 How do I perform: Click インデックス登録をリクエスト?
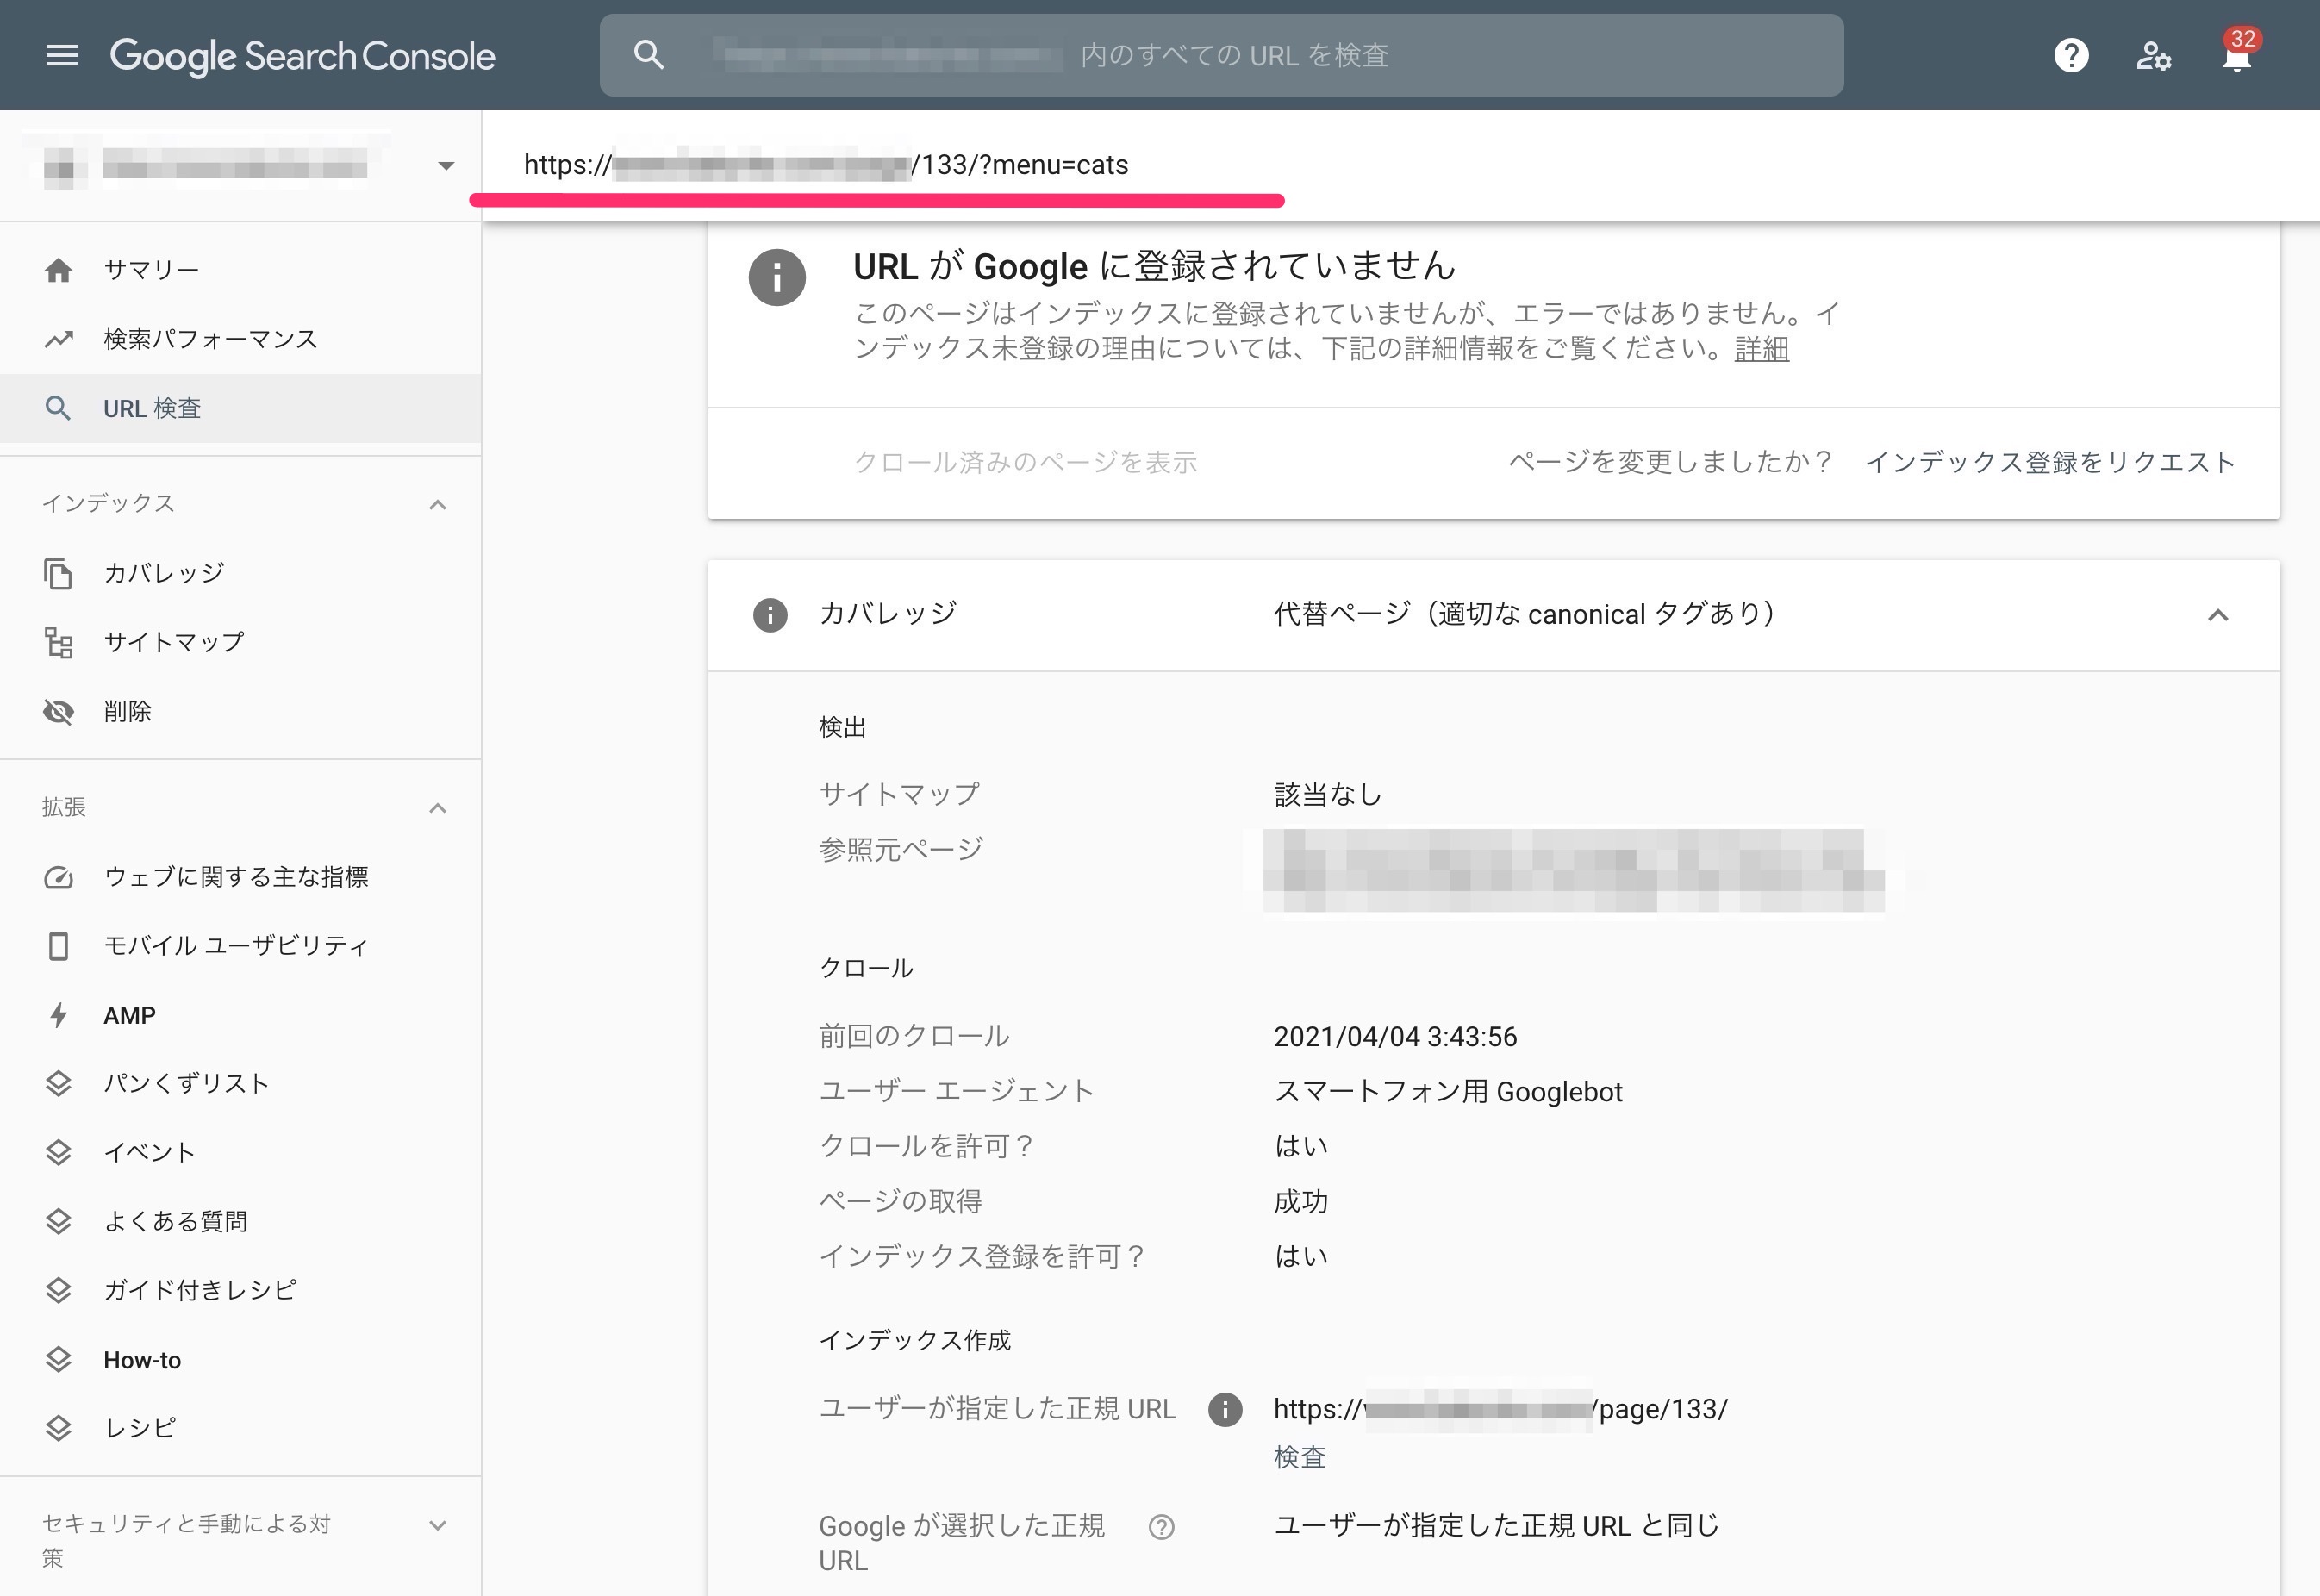(2050, 462)
